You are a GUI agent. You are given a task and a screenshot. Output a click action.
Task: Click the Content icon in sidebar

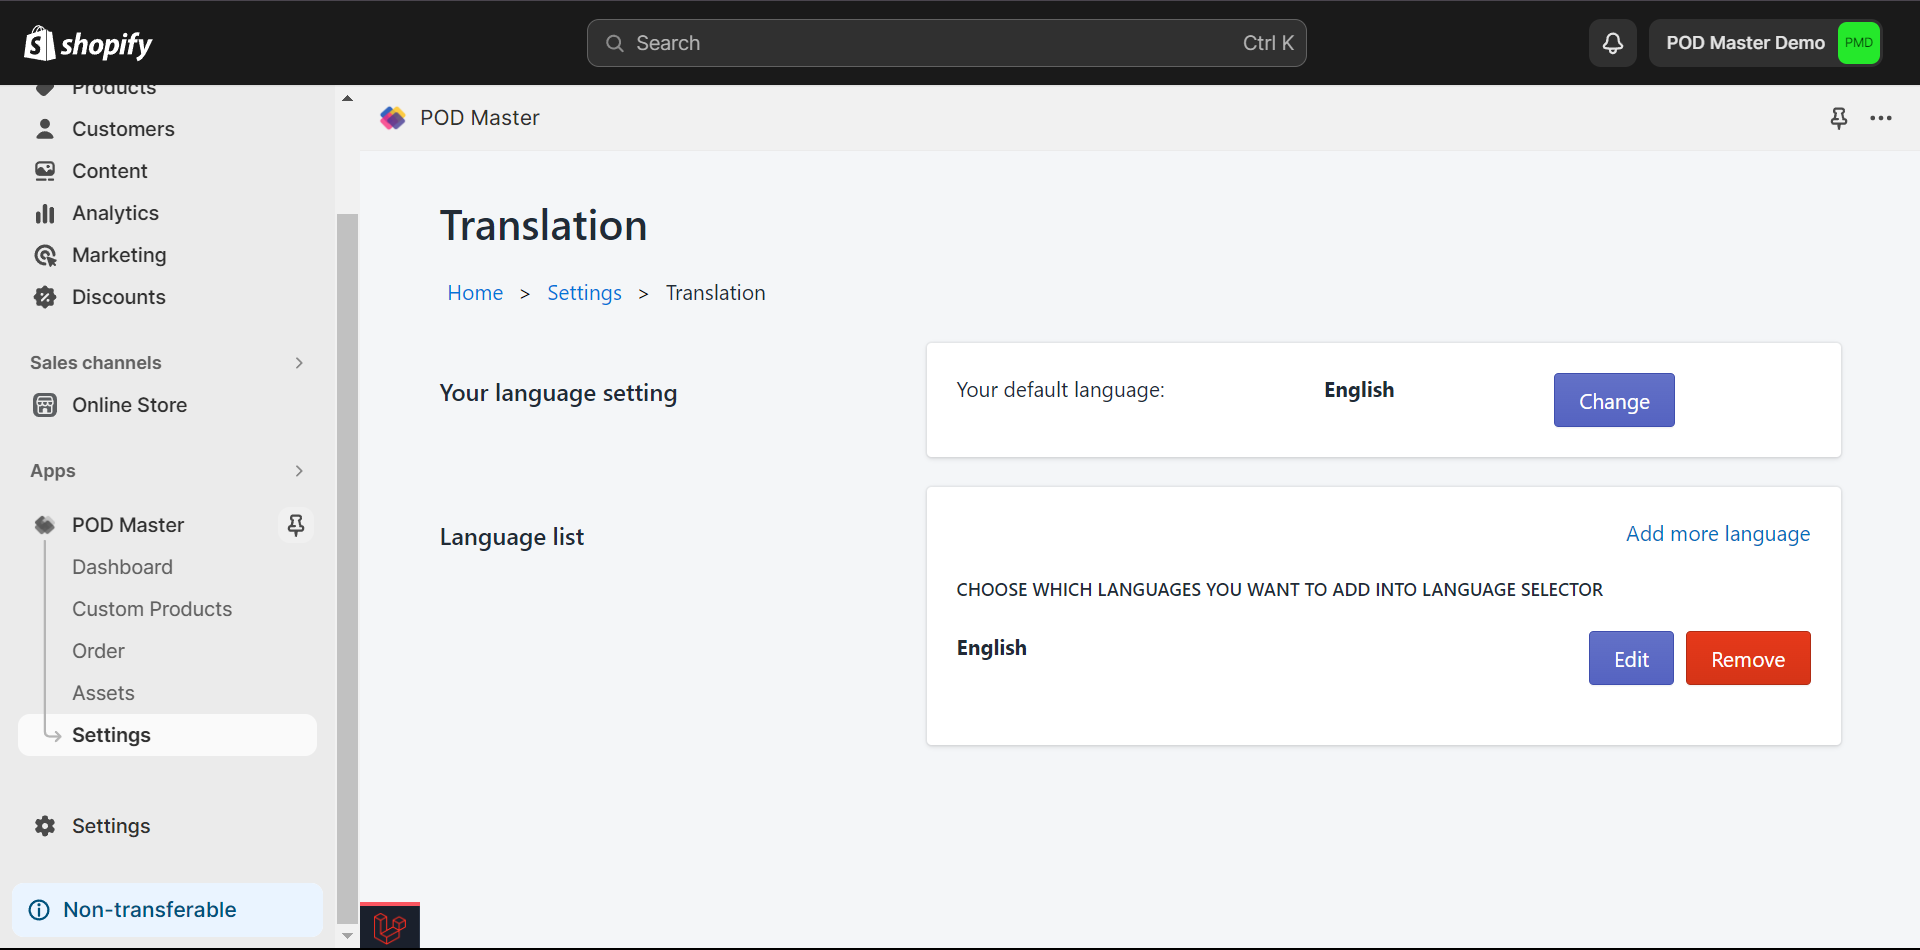click(45, 171)
